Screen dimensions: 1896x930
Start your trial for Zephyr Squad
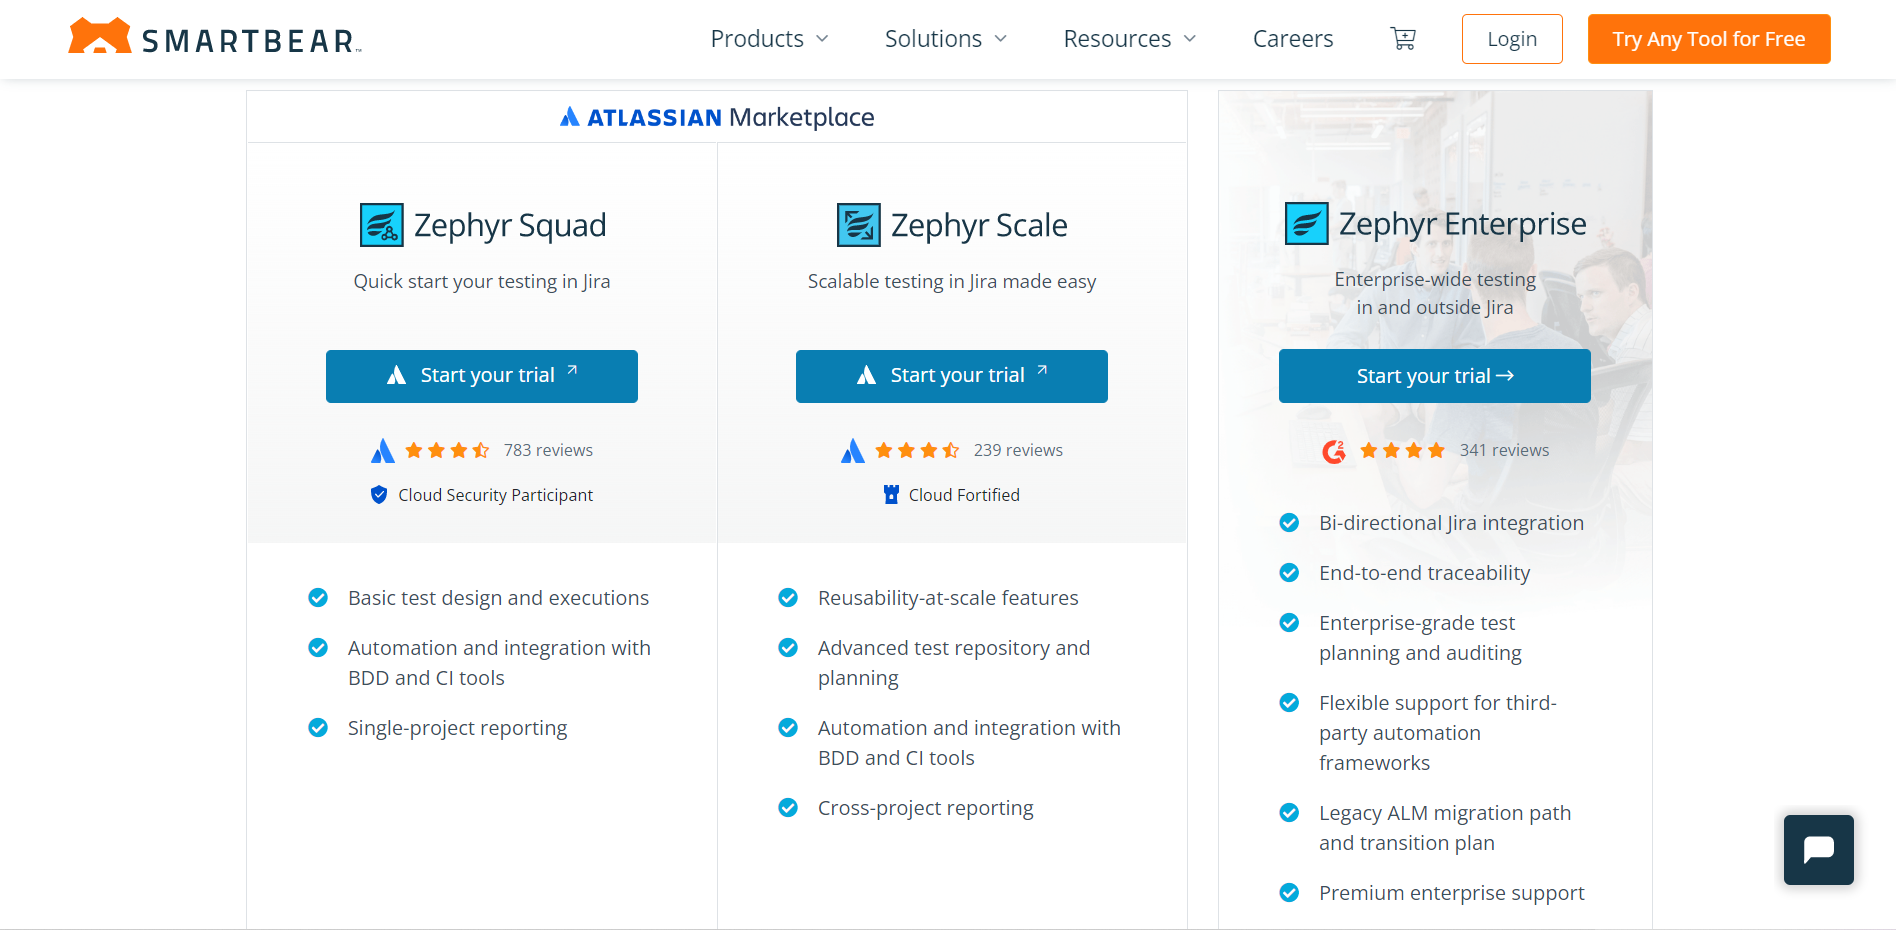(x=482, y=376)
